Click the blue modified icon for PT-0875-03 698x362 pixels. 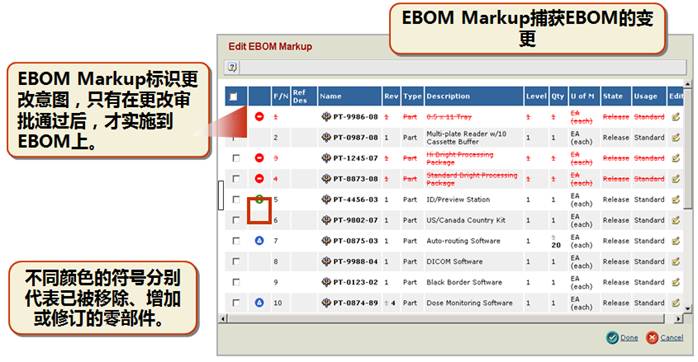click(259, 241)
